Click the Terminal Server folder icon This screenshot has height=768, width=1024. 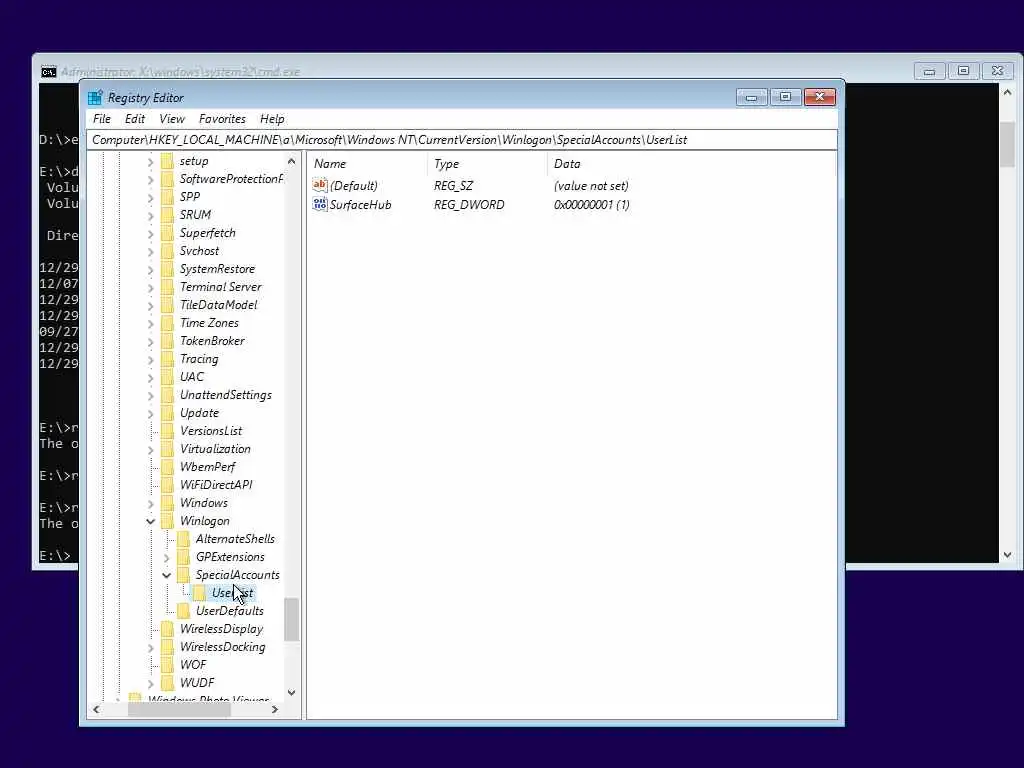[x=168, y=287]
